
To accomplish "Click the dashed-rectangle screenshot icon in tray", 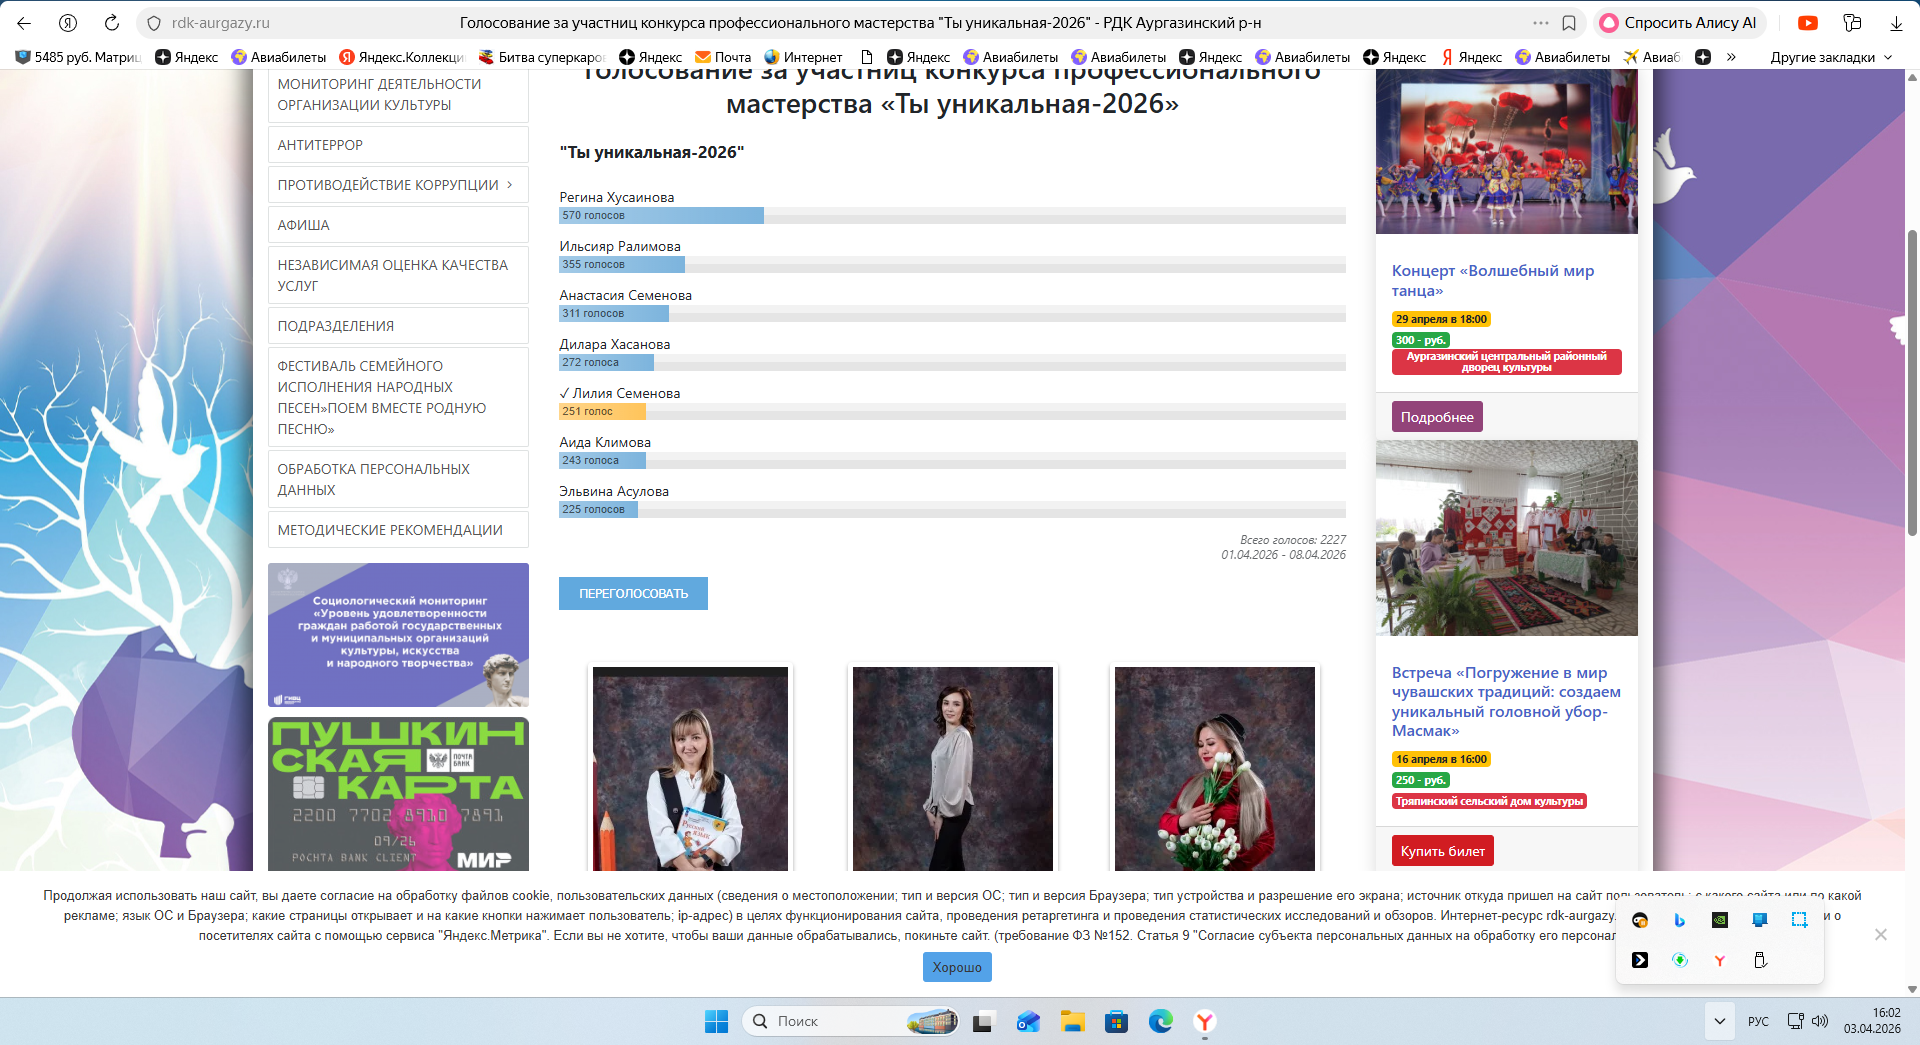I will tap(1799, 920).
